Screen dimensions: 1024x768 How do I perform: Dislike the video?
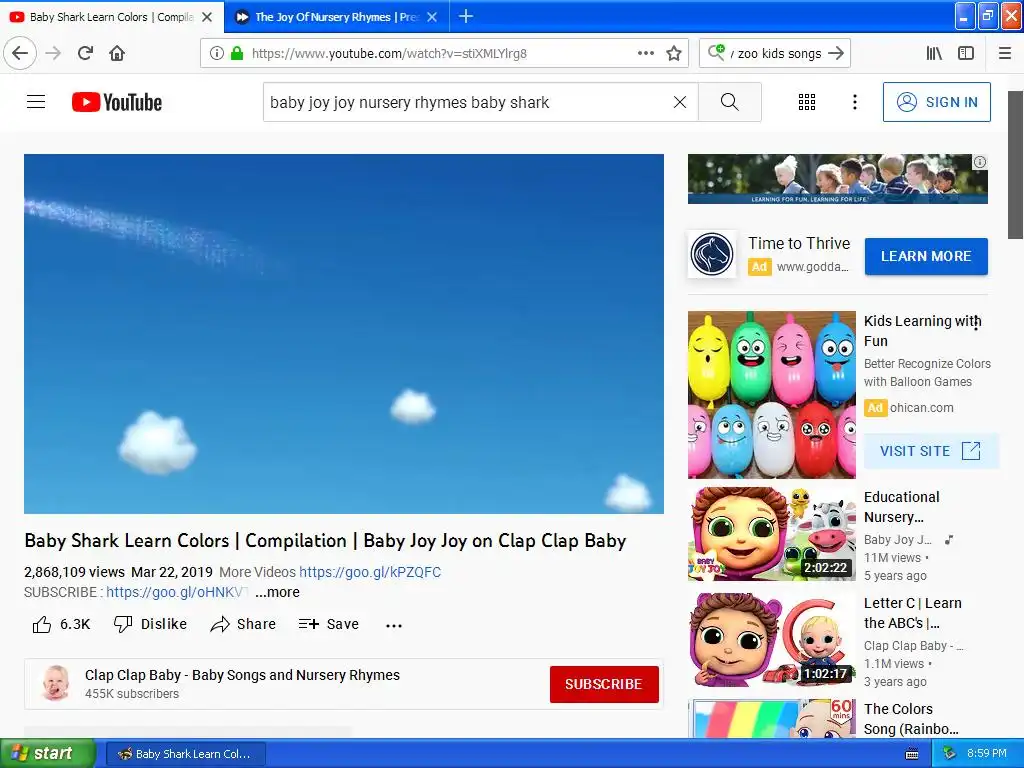[x=150, y=624]
